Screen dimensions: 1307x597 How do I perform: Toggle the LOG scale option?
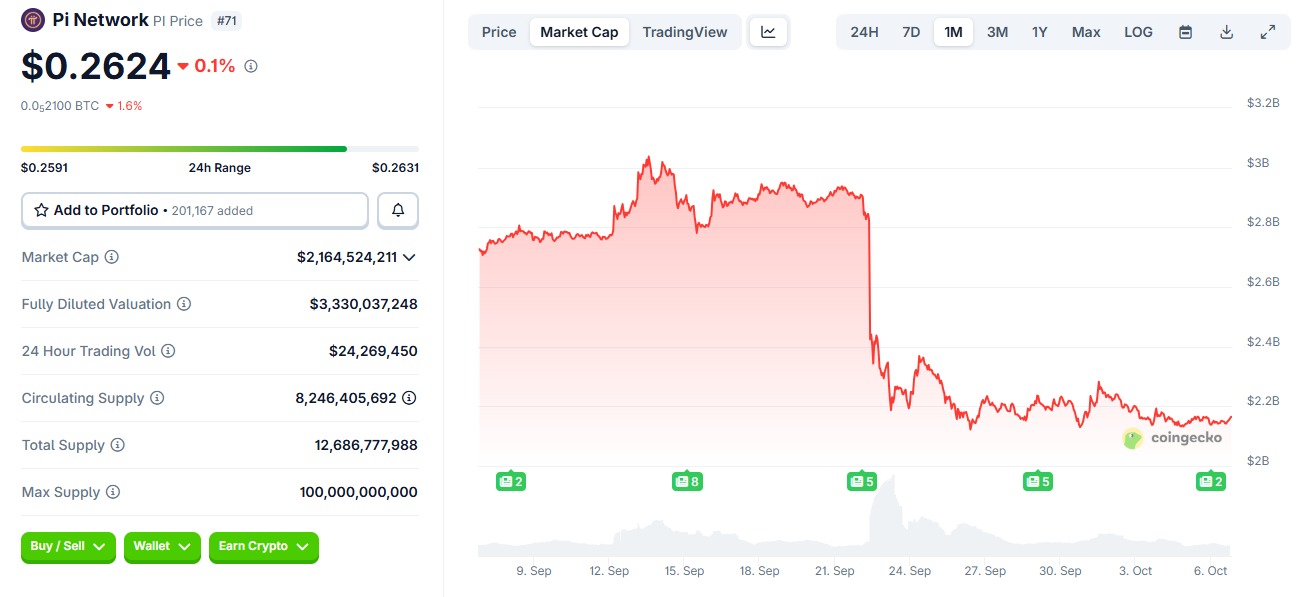tap(1138, 32)
